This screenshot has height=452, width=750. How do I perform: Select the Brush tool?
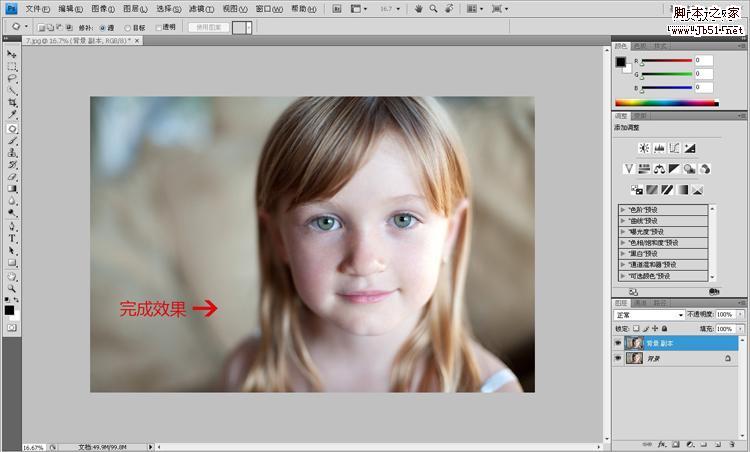11,141
